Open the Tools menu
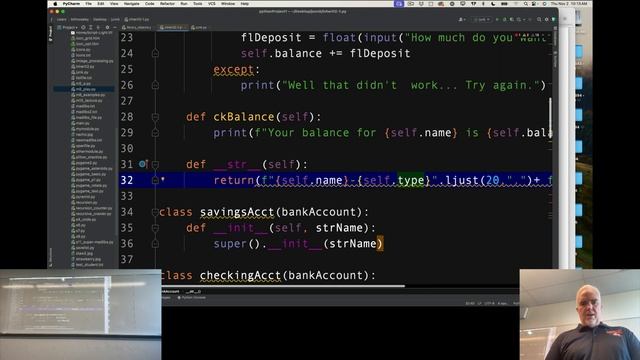The image size is (640, 360). tap(198, 4)
